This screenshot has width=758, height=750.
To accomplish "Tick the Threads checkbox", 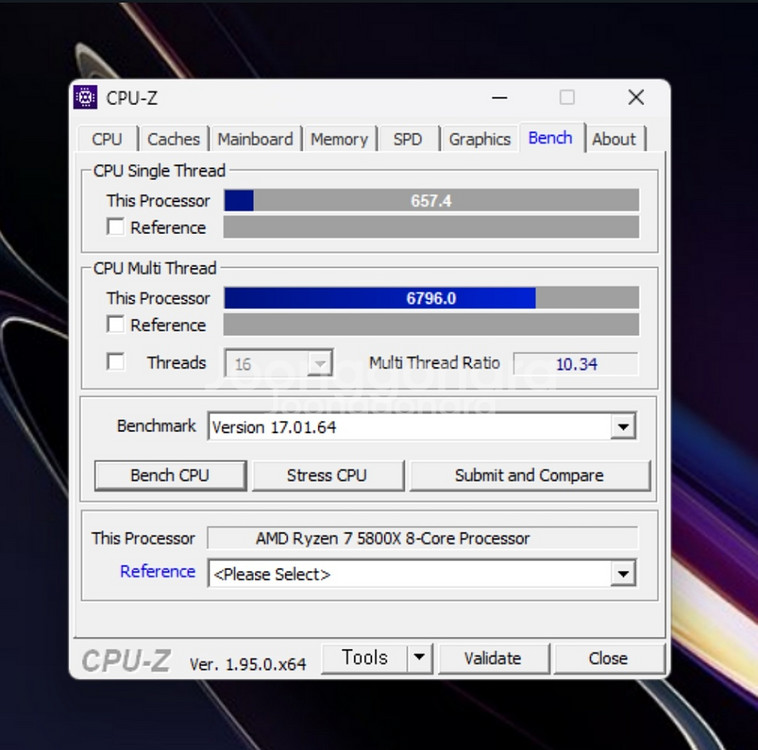I will [x=116, y=362].
